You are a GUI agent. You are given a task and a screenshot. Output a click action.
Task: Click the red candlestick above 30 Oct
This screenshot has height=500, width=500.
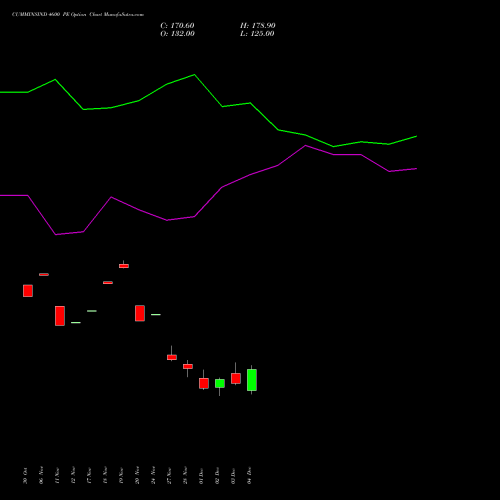coord(28,291)
